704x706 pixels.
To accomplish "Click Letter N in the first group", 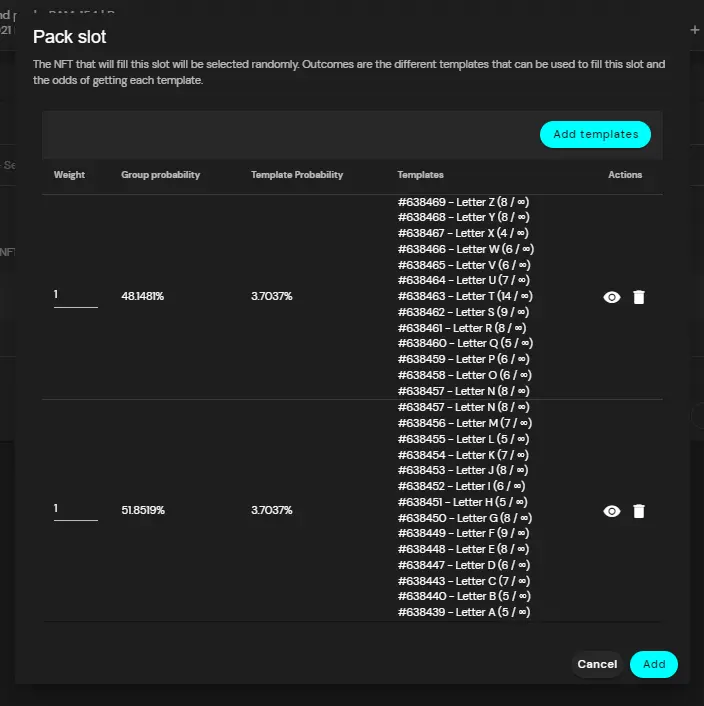I will (x=464, y=391).
